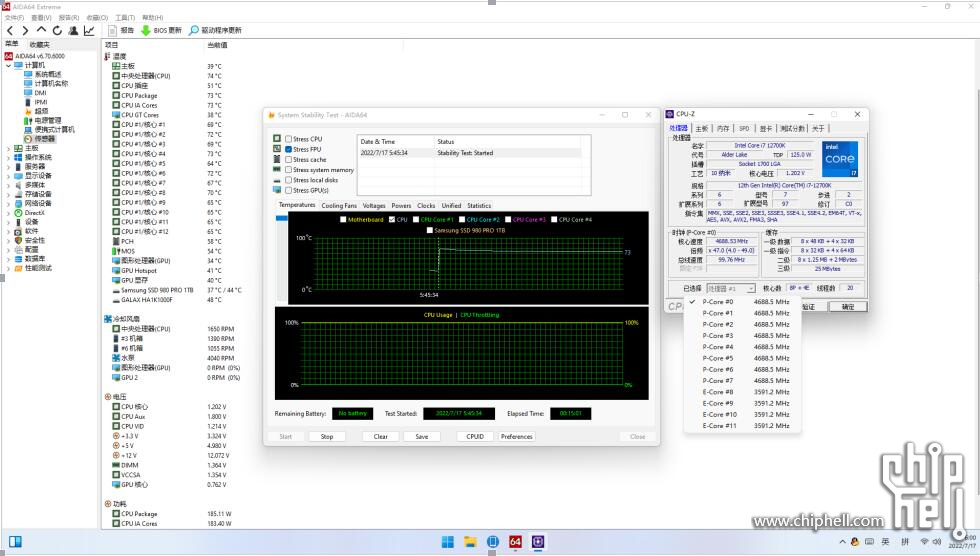
Task: Open stability test Preferences
Action: tap(516, 437)
